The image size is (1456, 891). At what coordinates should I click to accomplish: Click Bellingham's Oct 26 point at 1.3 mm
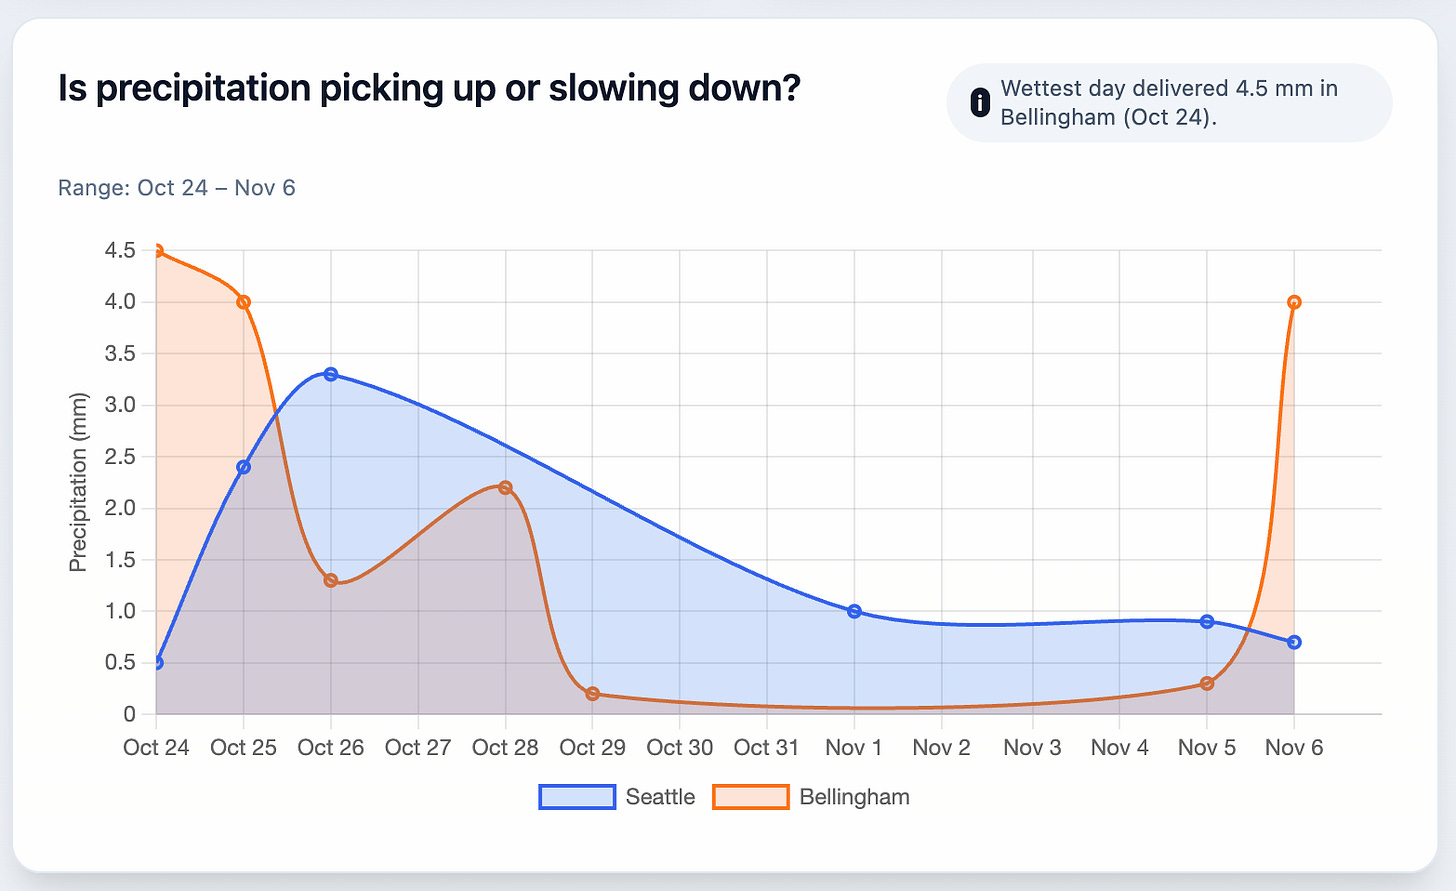point(331,580)
